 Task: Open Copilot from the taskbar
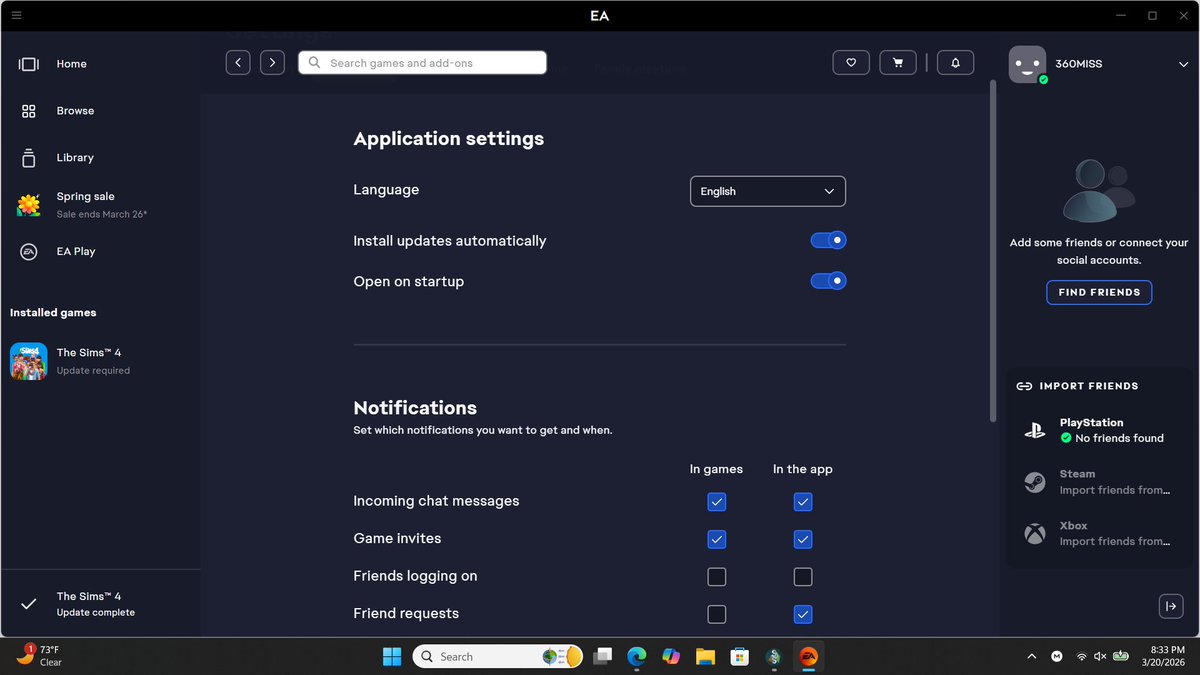point(671,657)
